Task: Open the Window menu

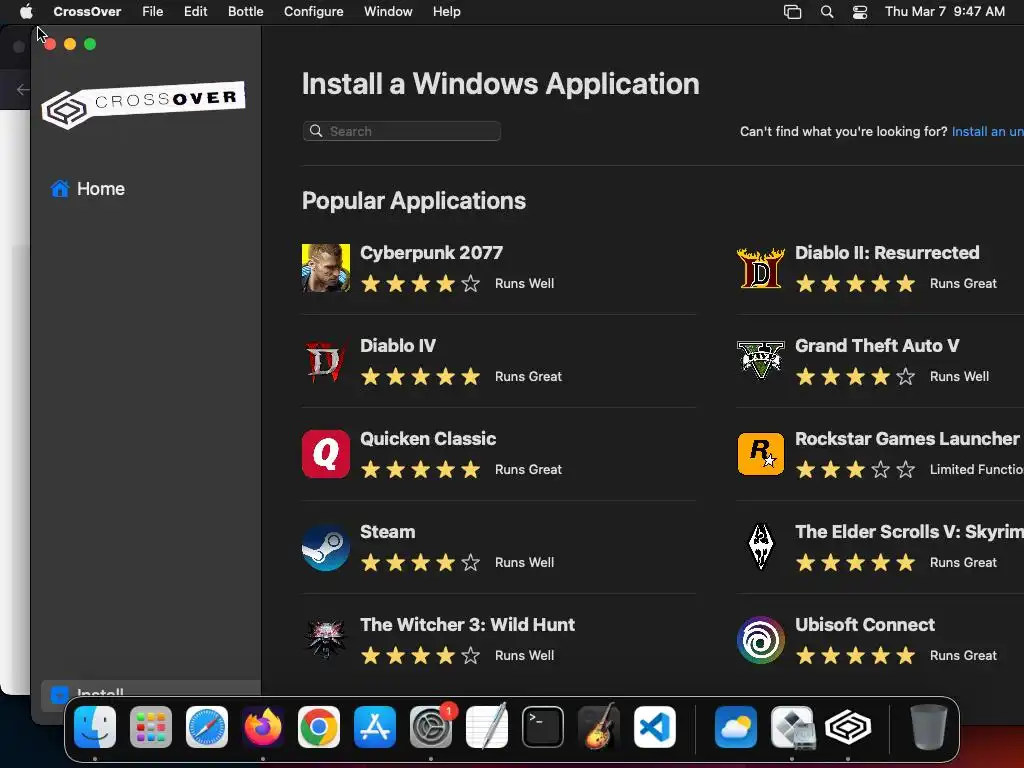Action: 388,12
